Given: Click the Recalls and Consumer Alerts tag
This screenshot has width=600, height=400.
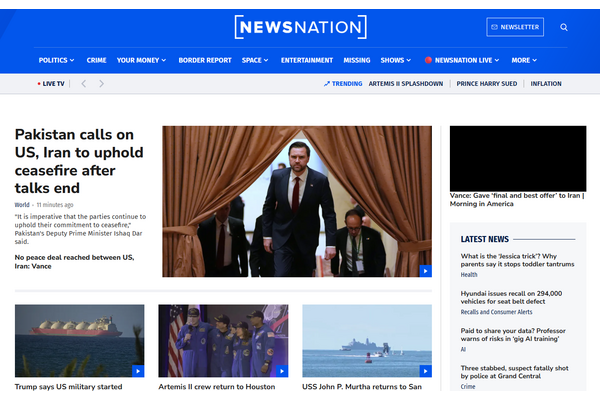Looking at the screenshot, I should tap(496, 312).
